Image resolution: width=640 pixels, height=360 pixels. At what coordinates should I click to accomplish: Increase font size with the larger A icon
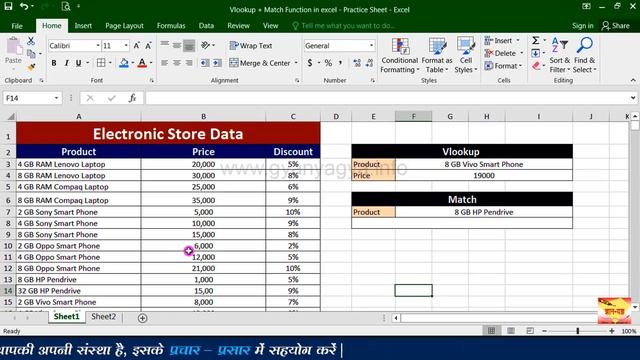137,46
